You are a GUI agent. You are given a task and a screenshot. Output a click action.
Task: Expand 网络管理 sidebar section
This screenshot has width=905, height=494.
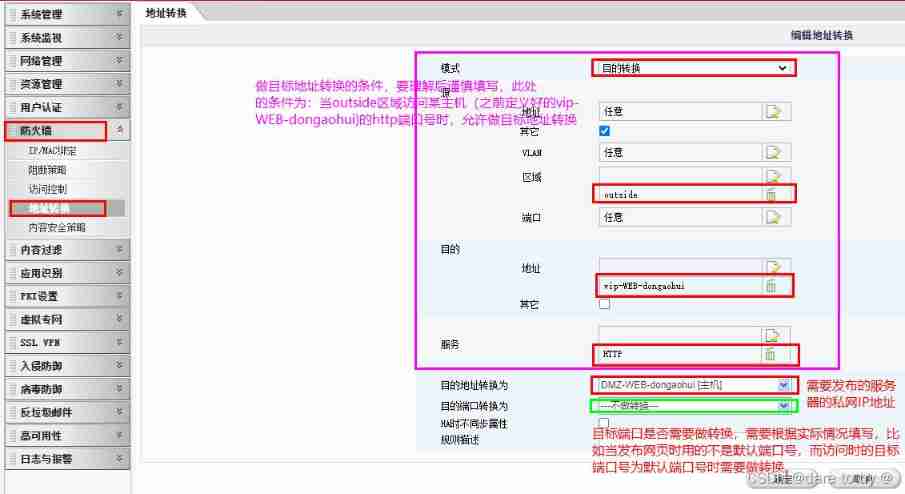coord(66,61)
